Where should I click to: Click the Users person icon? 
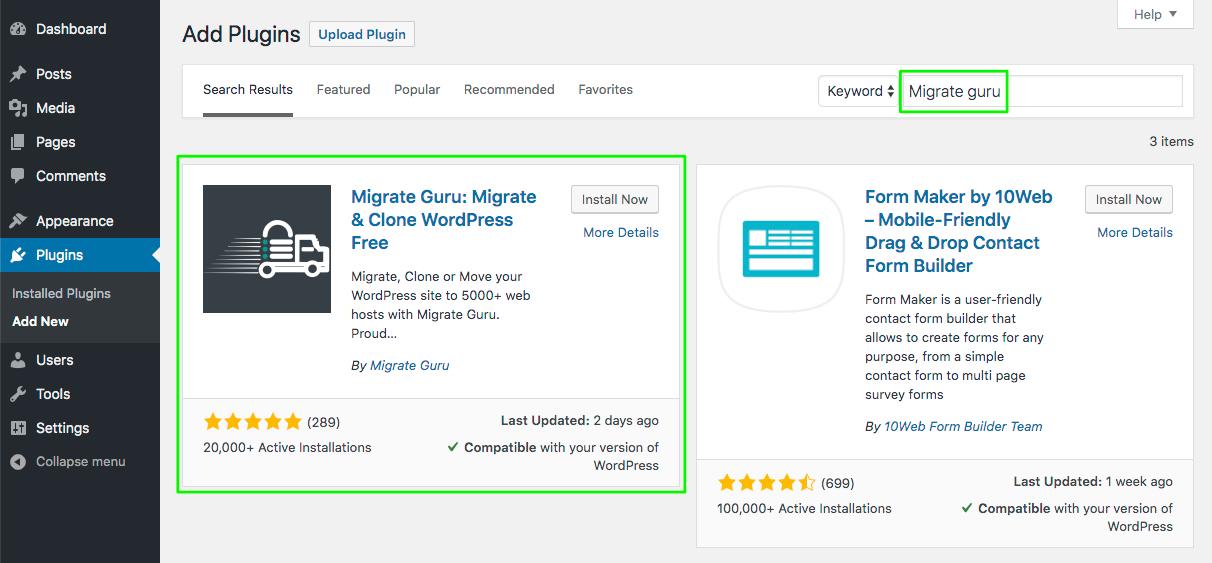click(x=18, y=360)
